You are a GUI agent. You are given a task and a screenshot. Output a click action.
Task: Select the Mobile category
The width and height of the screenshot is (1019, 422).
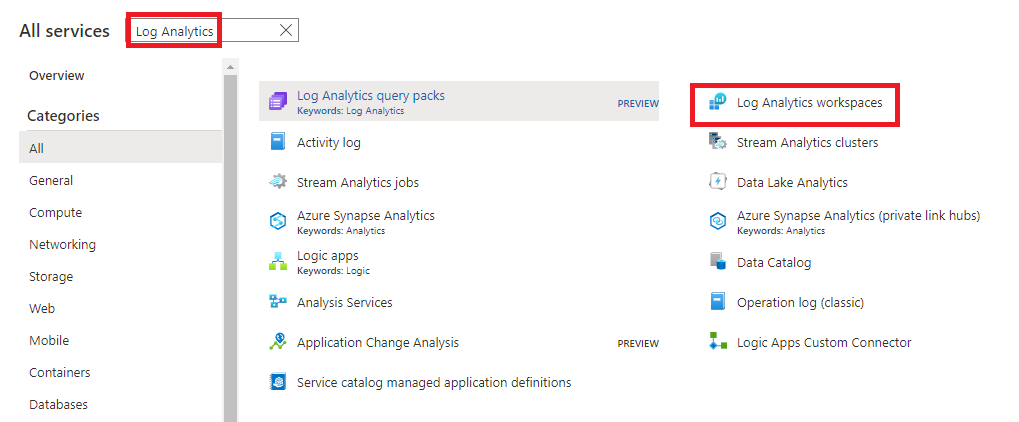click(x=49, y=340)
